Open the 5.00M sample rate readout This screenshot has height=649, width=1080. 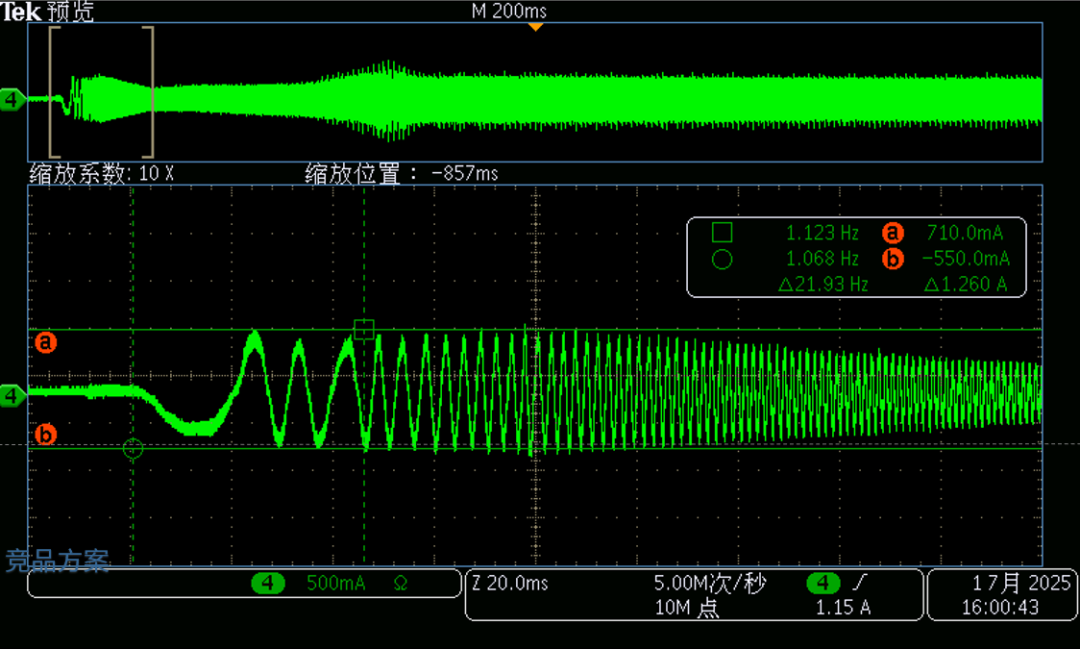point(699,584)
